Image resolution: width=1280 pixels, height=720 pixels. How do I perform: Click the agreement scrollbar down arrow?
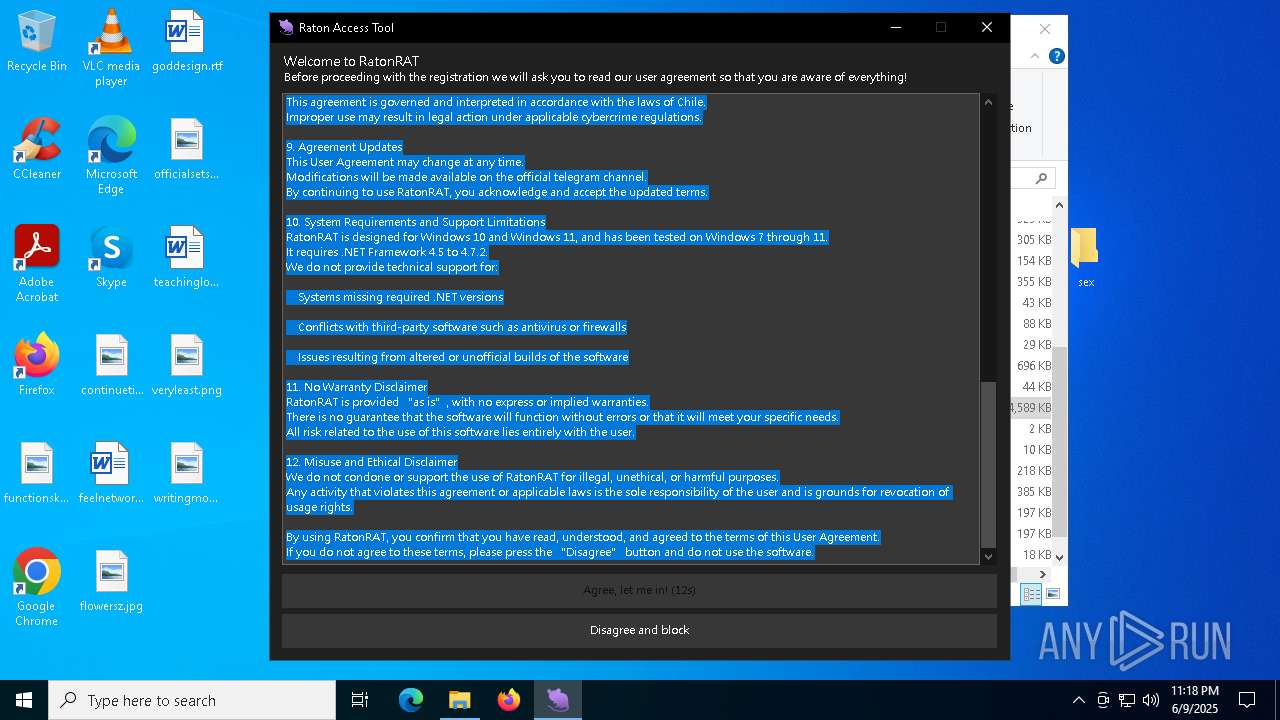coord(988,556)
